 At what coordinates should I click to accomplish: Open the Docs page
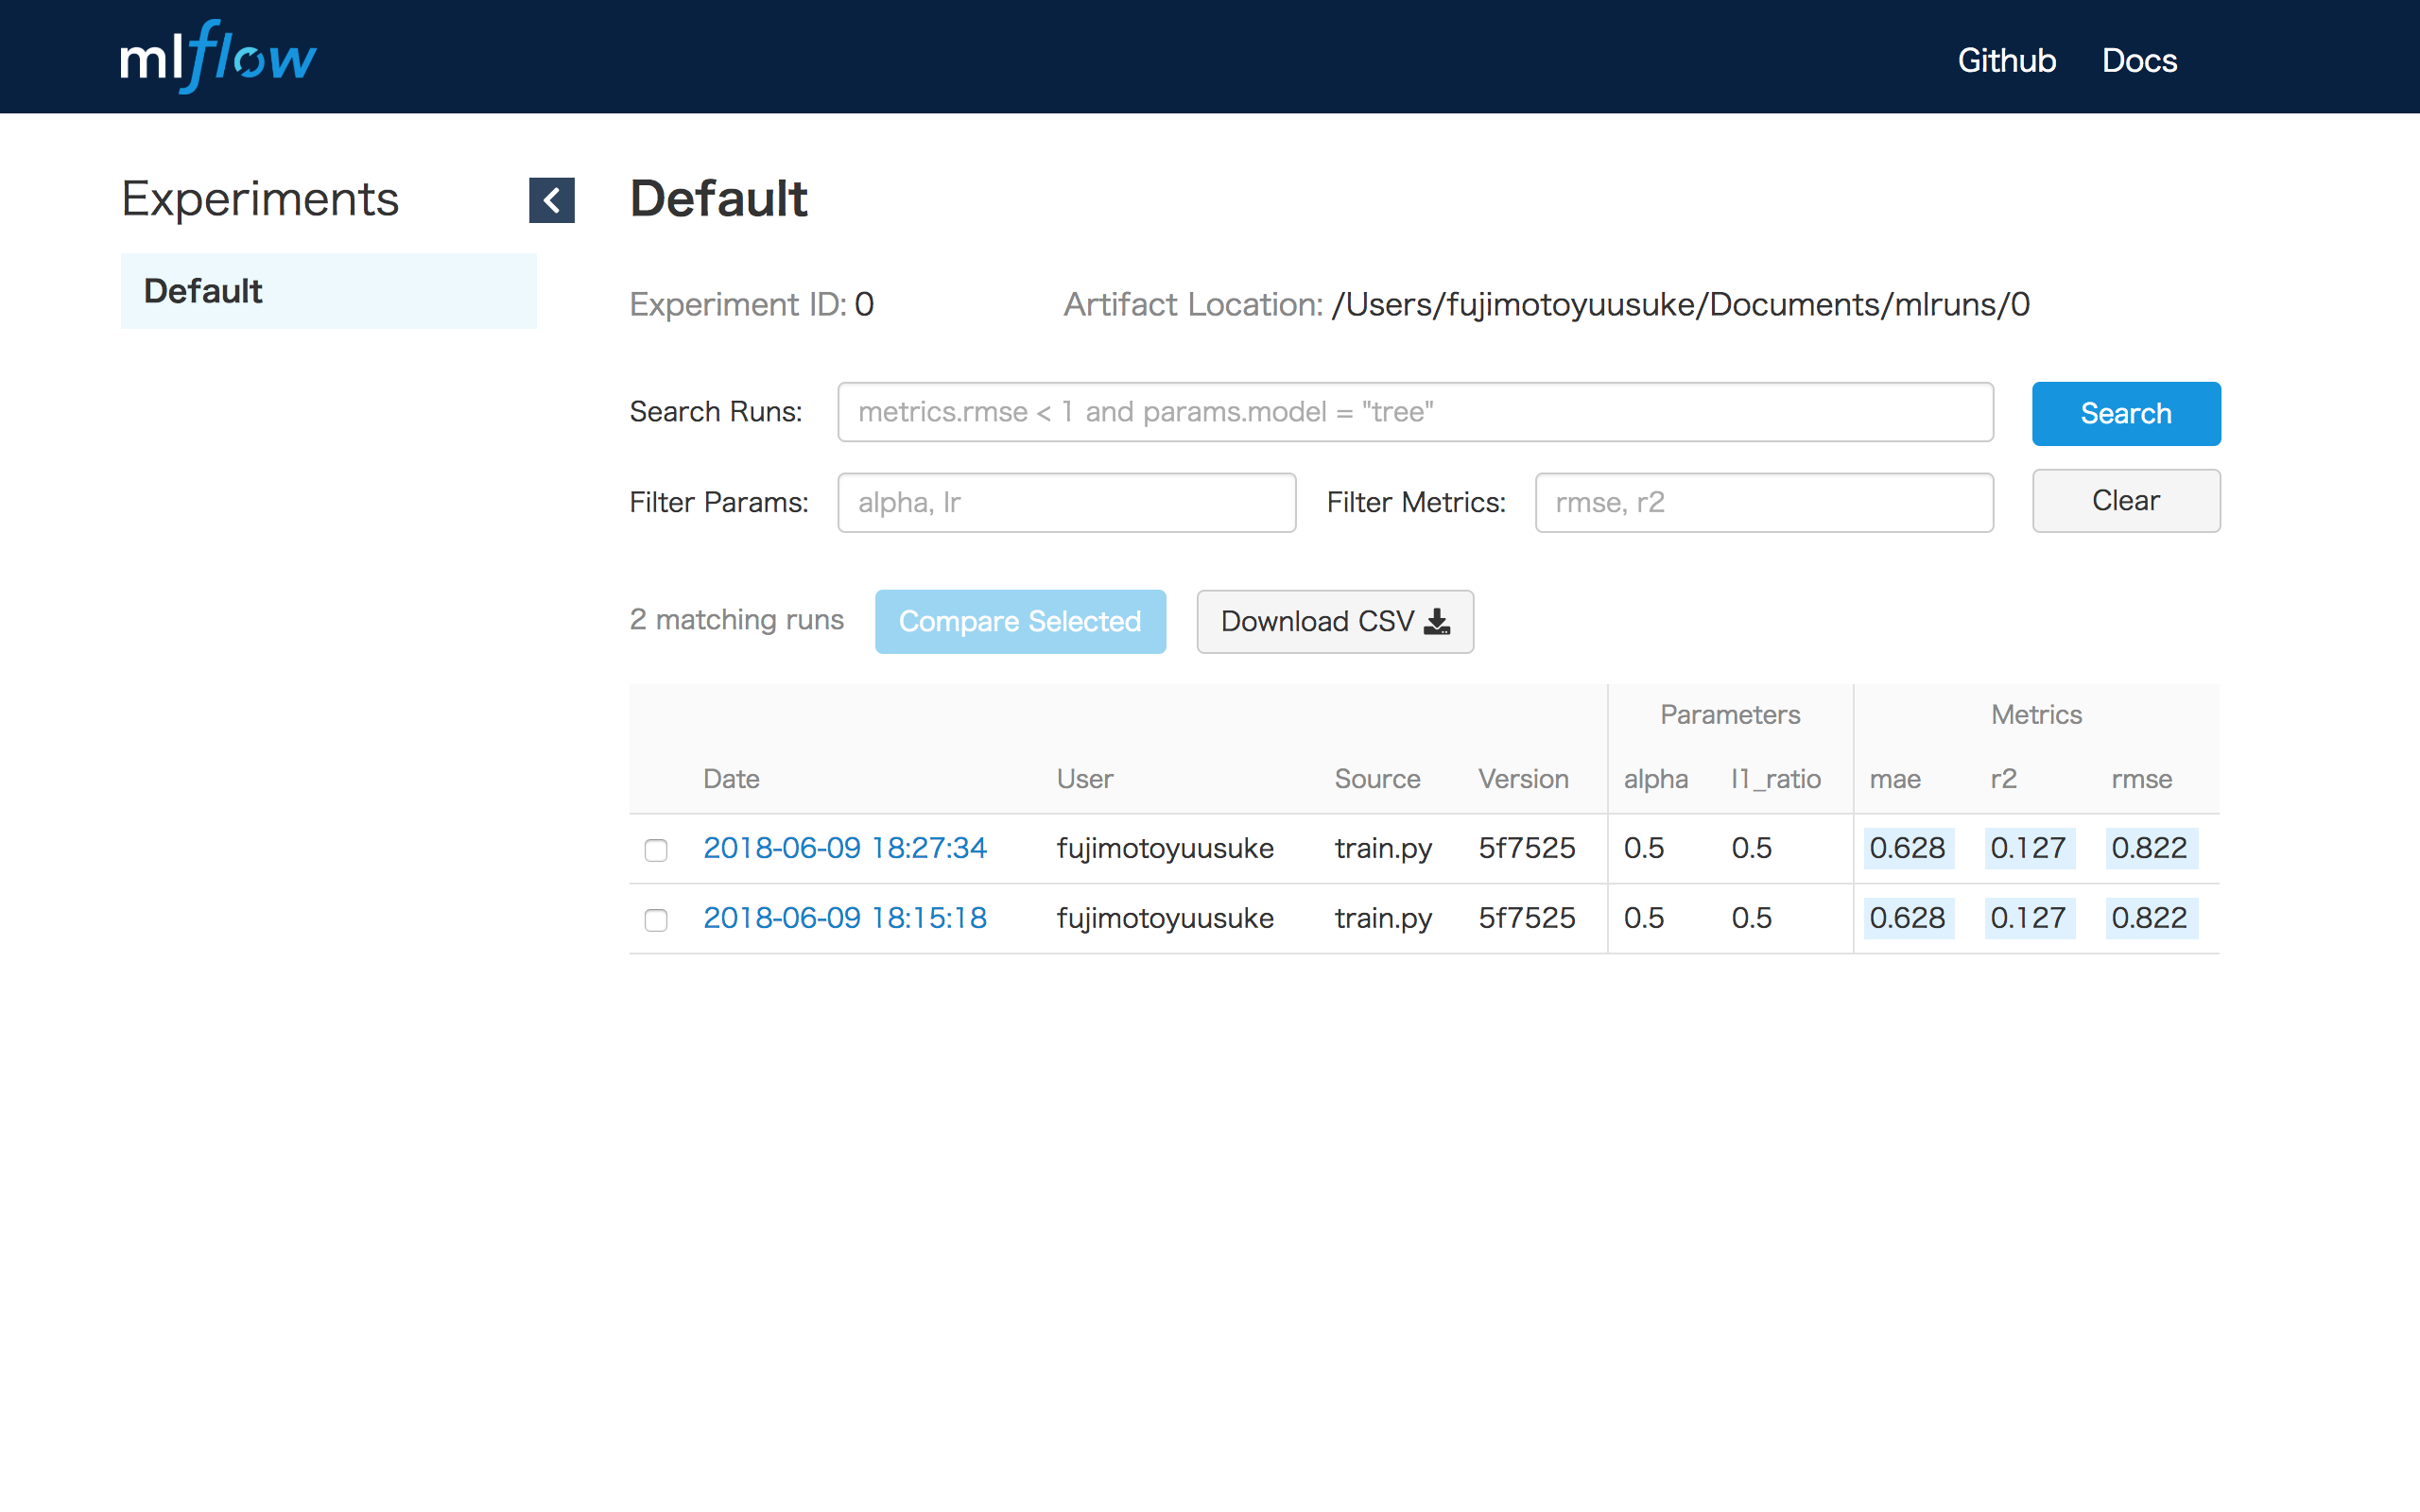tap(2139, 60)
